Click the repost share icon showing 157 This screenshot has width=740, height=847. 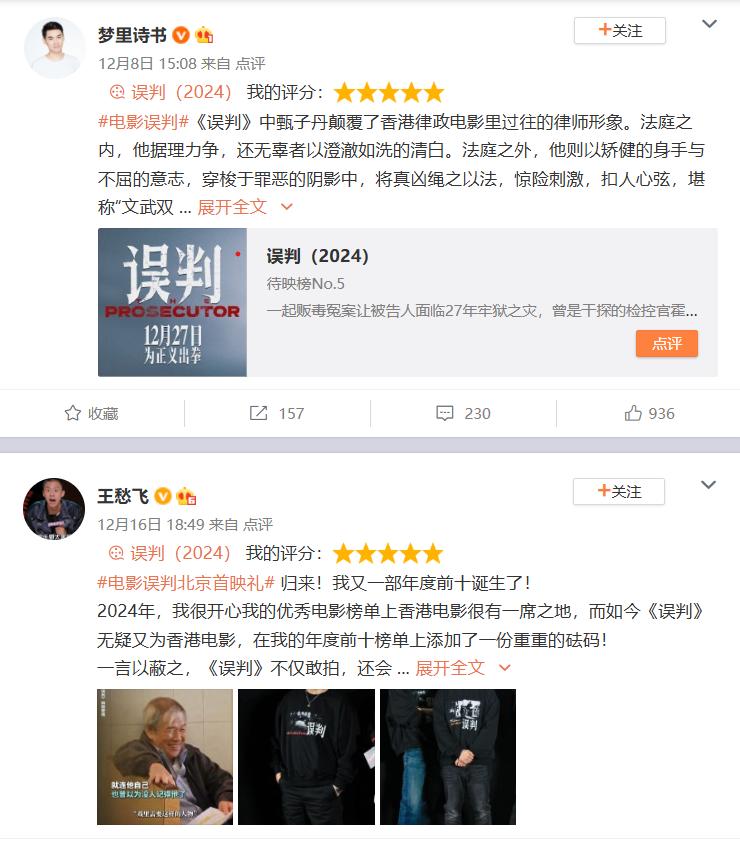point(258,413)
